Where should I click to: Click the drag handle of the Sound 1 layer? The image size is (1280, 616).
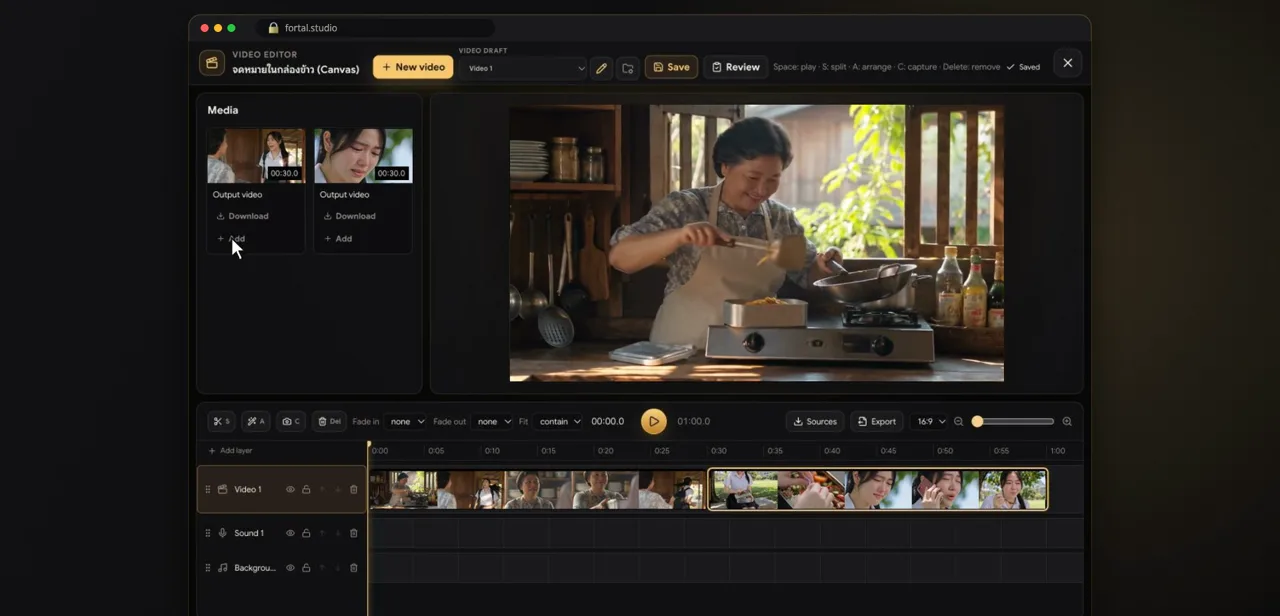click(x=208, y=534)
